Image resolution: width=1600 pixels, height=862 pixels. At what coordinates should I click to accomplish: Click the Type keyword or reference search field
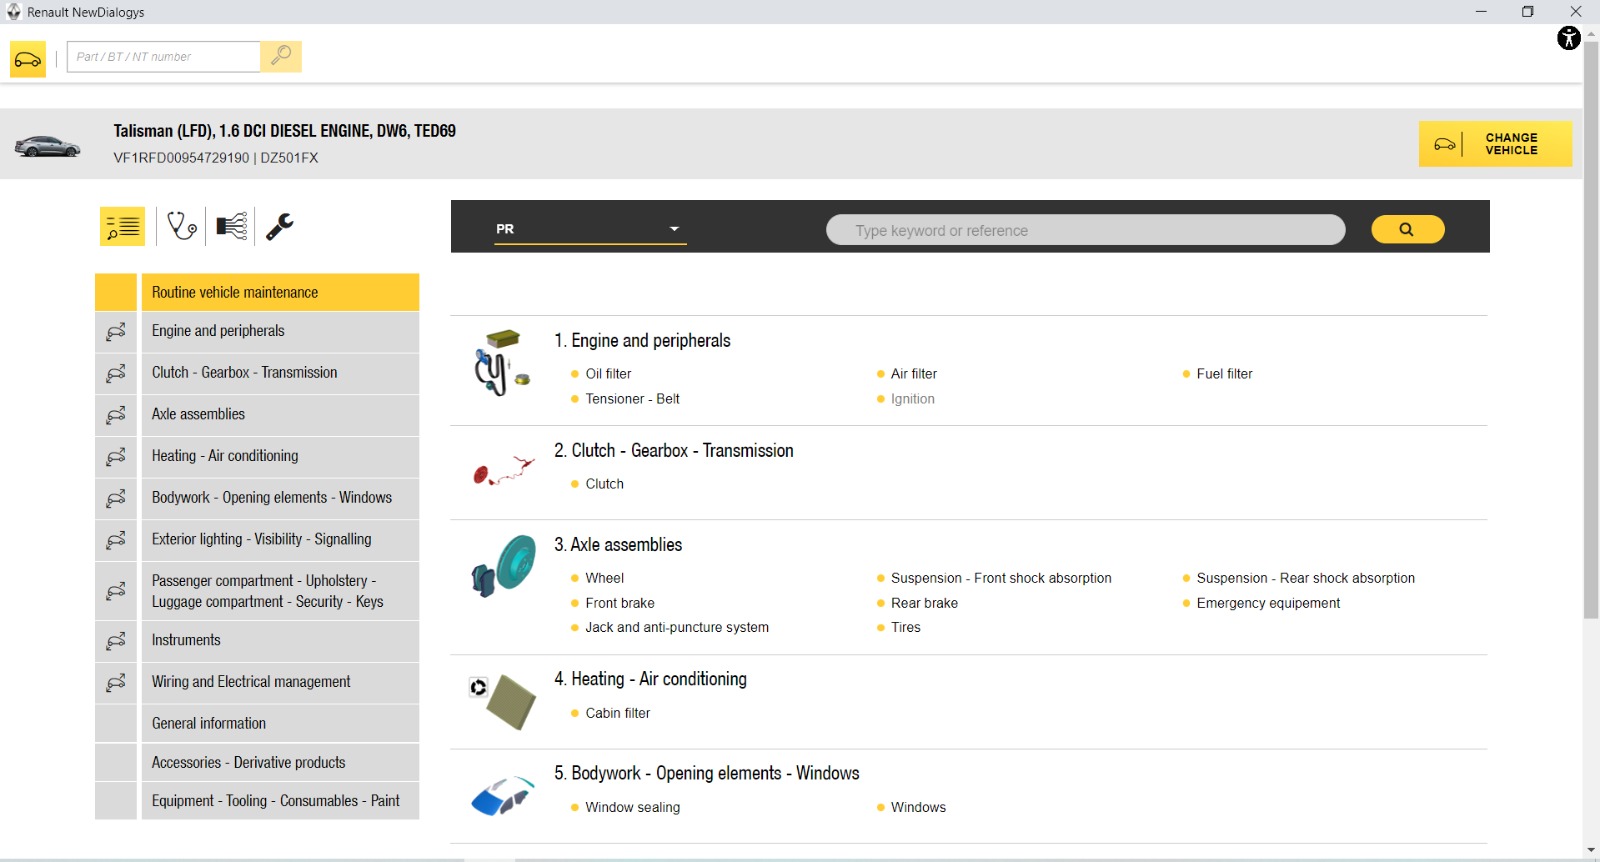pyautogui.click(x=1085, y=230)
